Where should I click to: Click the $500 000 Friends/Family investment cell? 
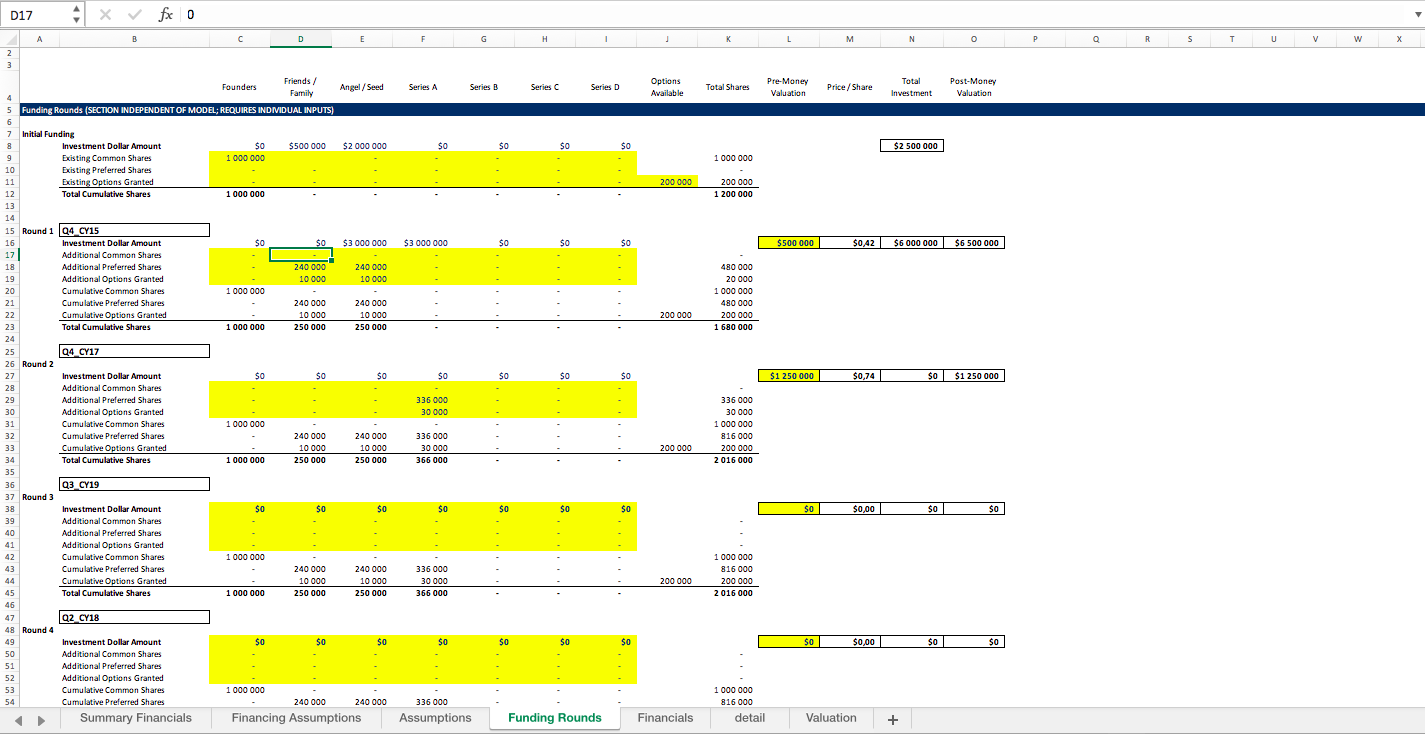(x=301, y=146)
